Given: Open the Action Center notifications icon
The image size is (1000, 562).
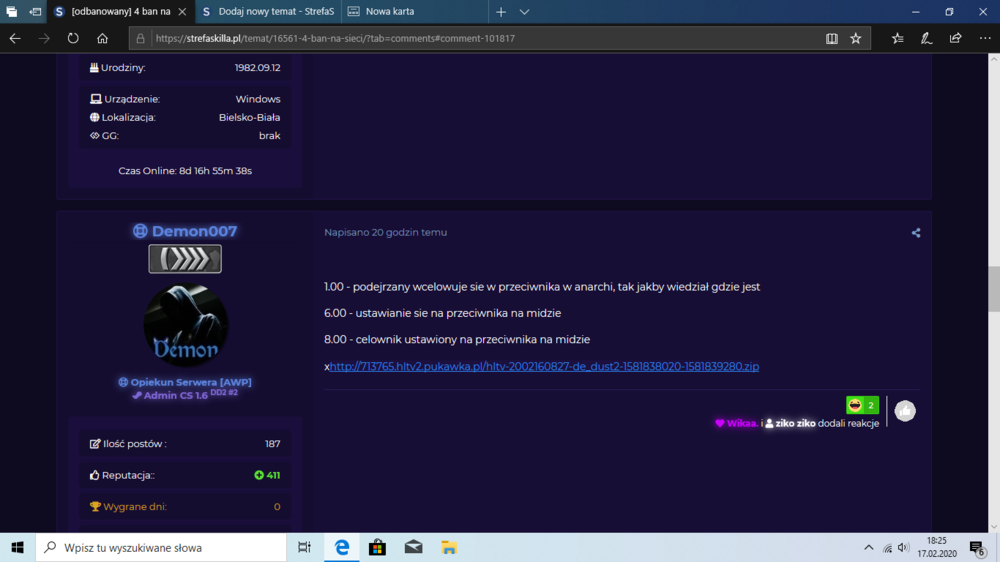Looking at the screenshot, I should [978, 547].
